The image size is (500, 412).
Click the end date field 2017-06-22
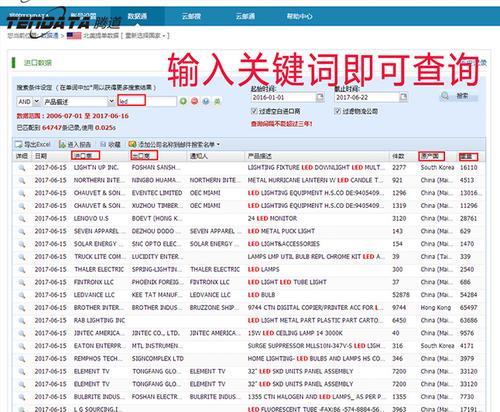[x=367, y=97]
